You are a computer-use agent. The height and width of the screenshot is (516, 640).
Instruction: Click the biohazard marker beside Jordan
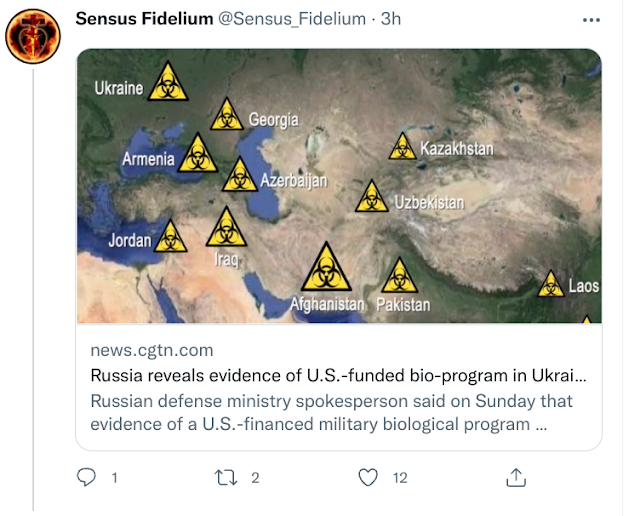(170, 236)
